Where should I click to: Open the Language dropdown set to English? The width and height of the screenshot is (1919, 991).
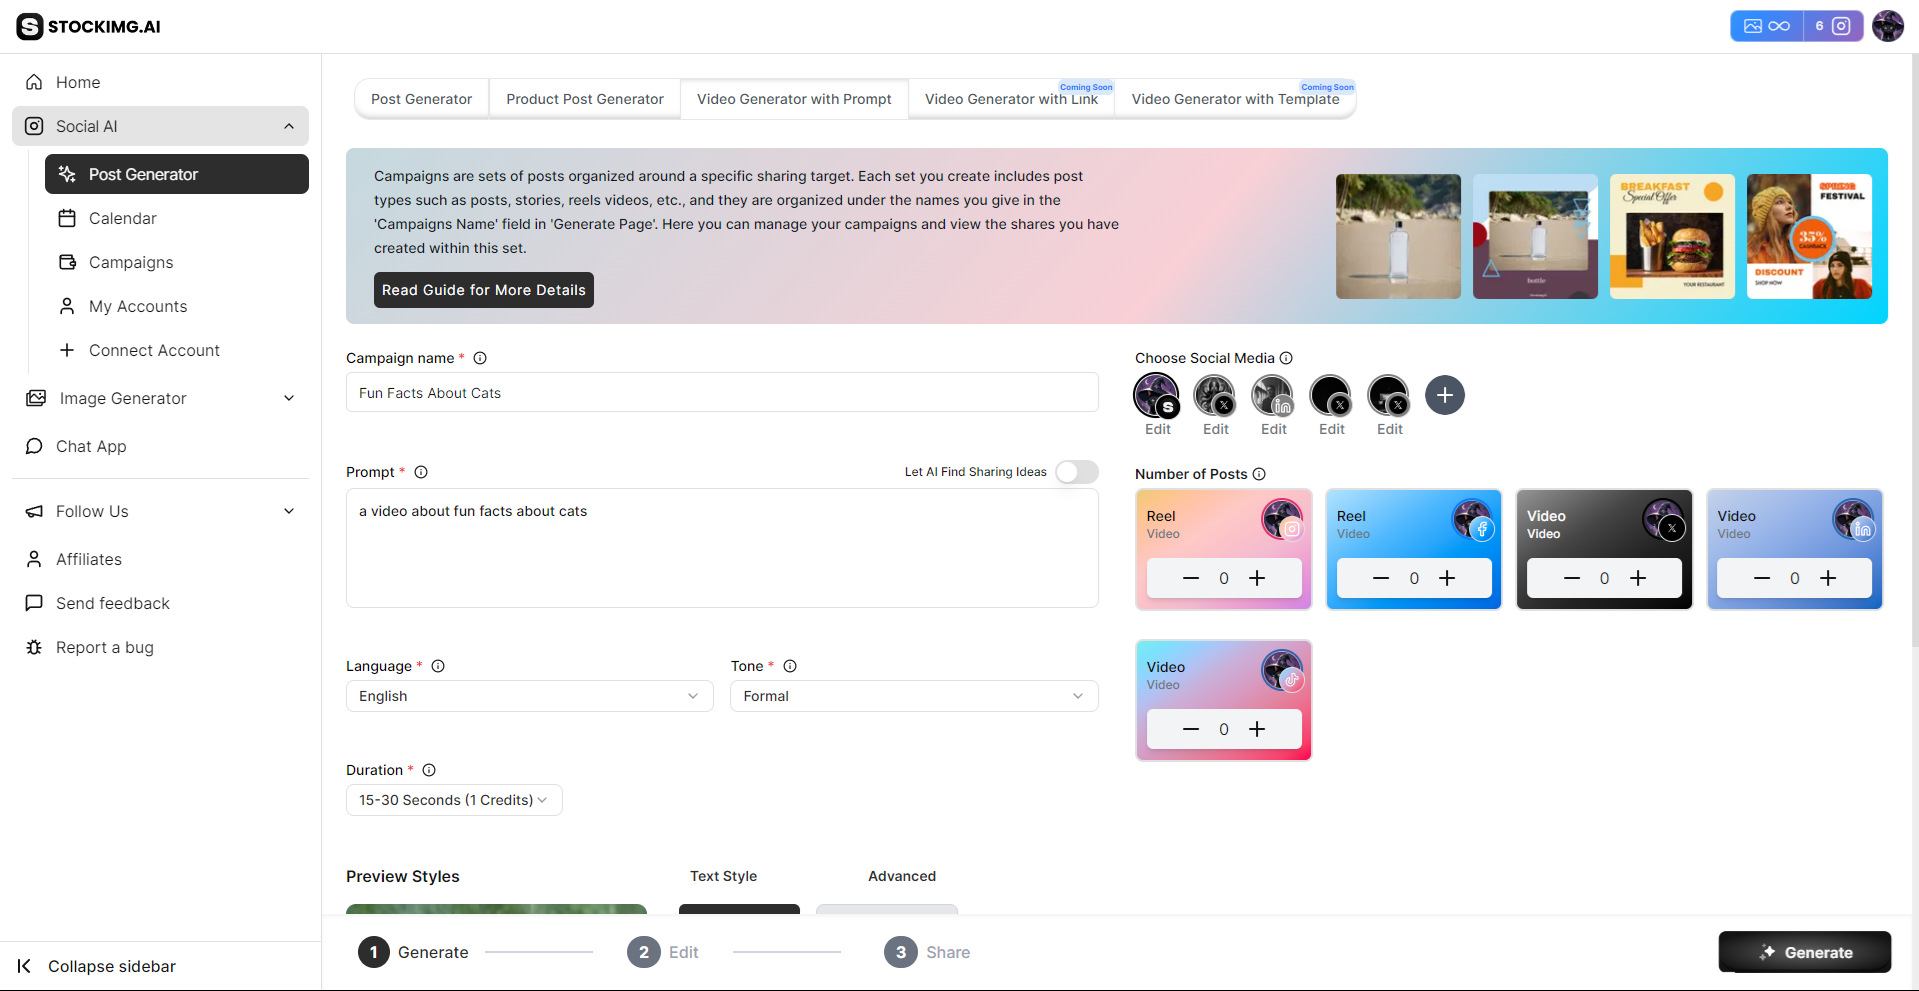[529, 696]
